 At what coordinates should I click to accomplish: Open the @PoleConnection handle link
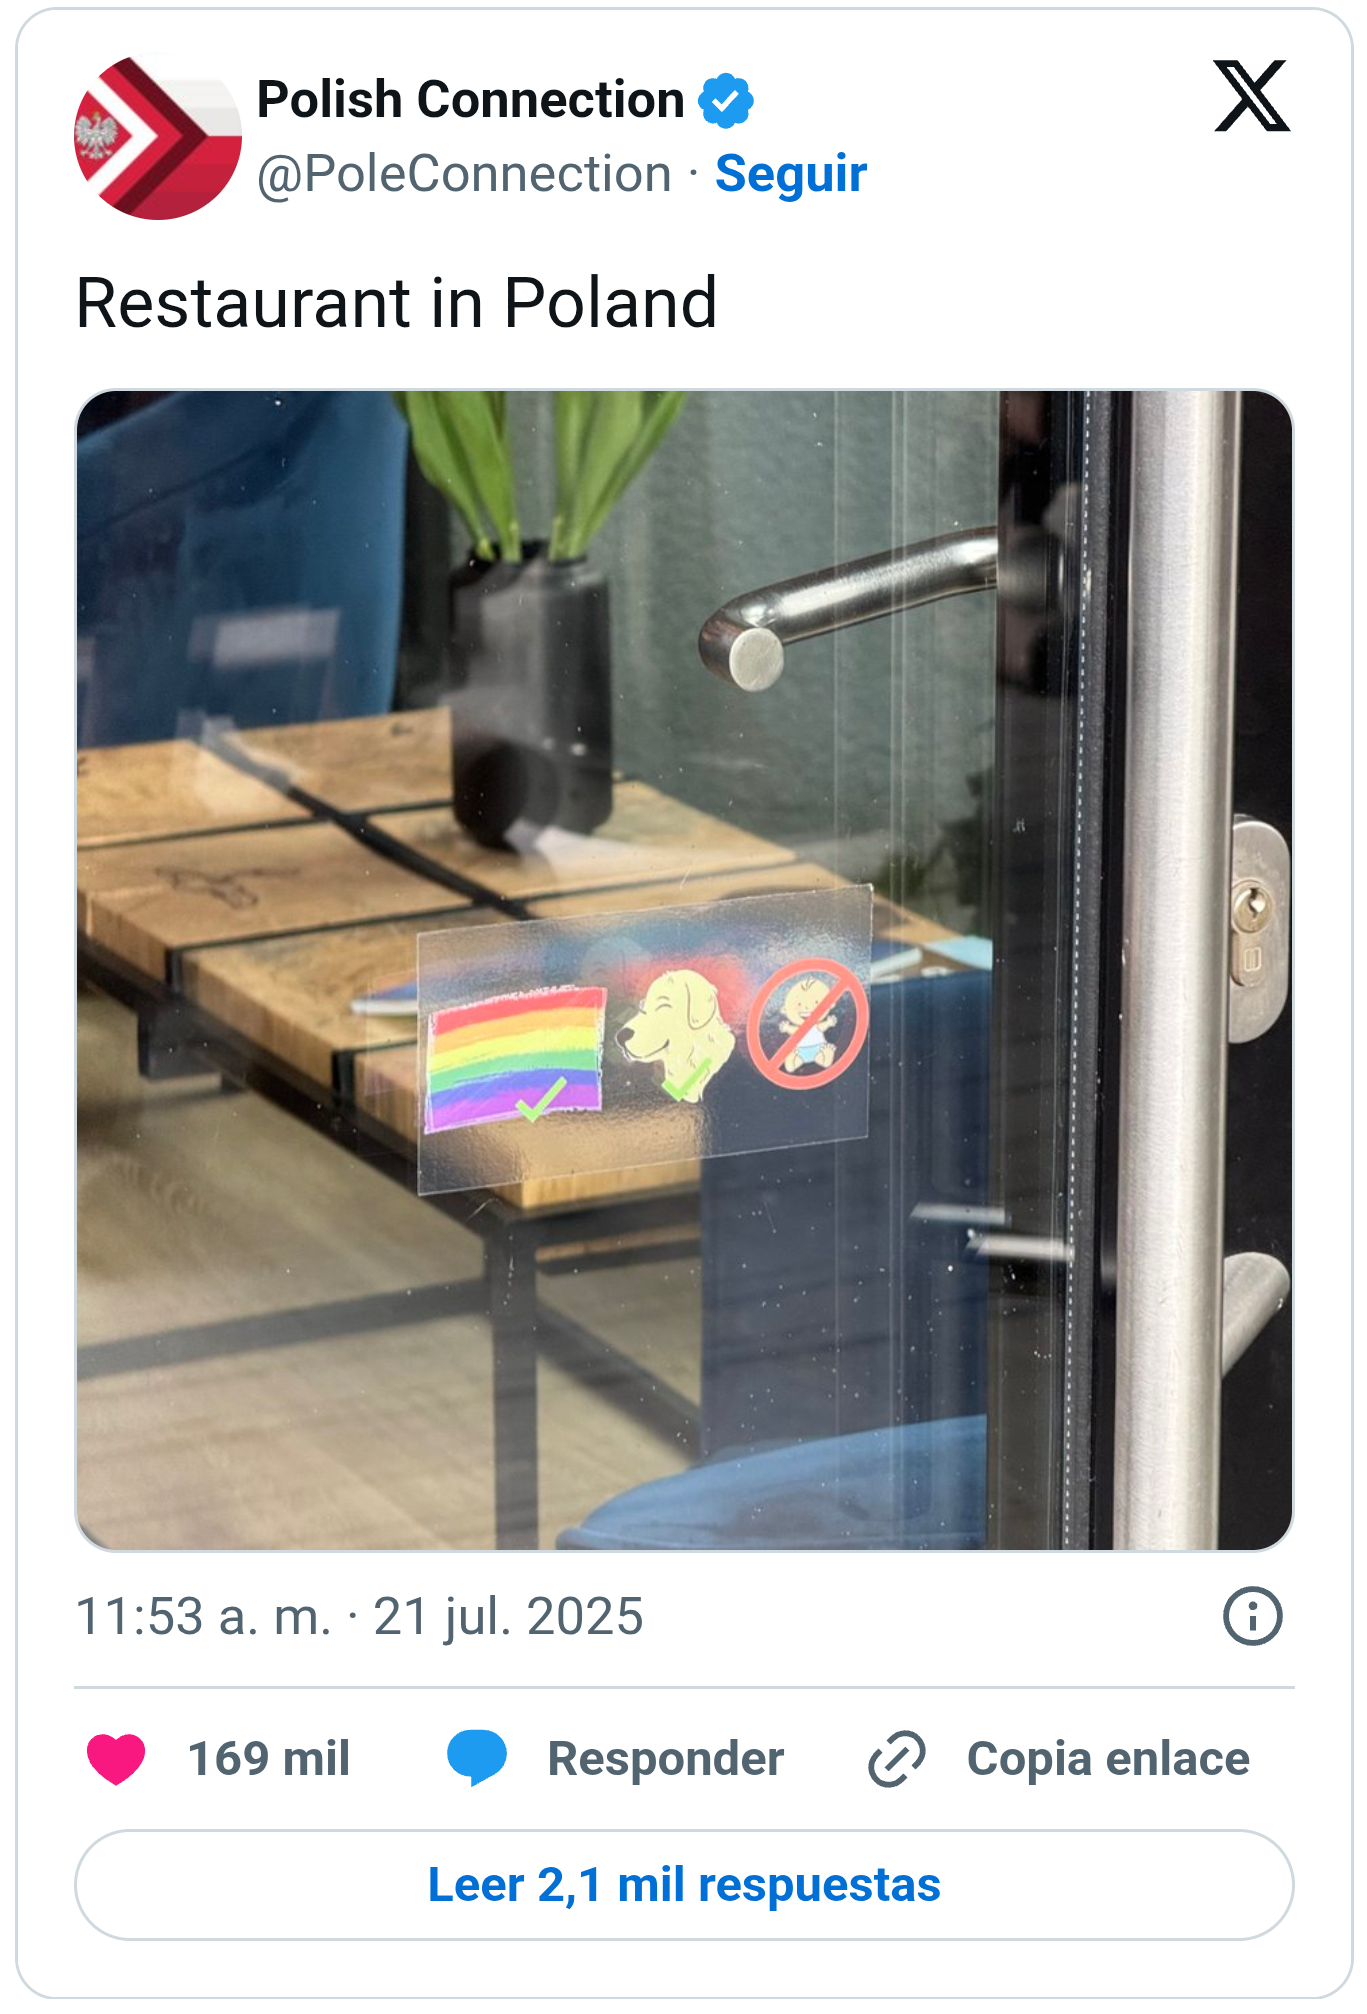click(464, 174)
